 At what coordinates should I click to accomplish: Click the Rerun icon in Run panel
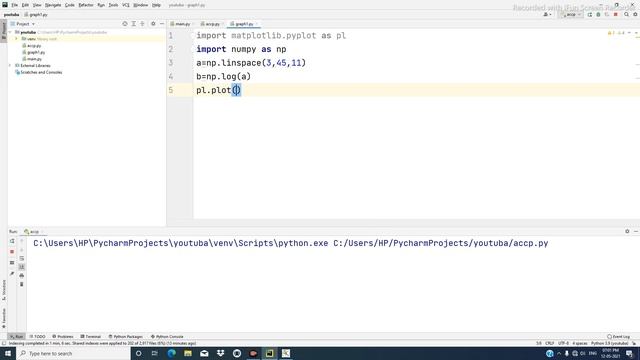tap(12, 241)
